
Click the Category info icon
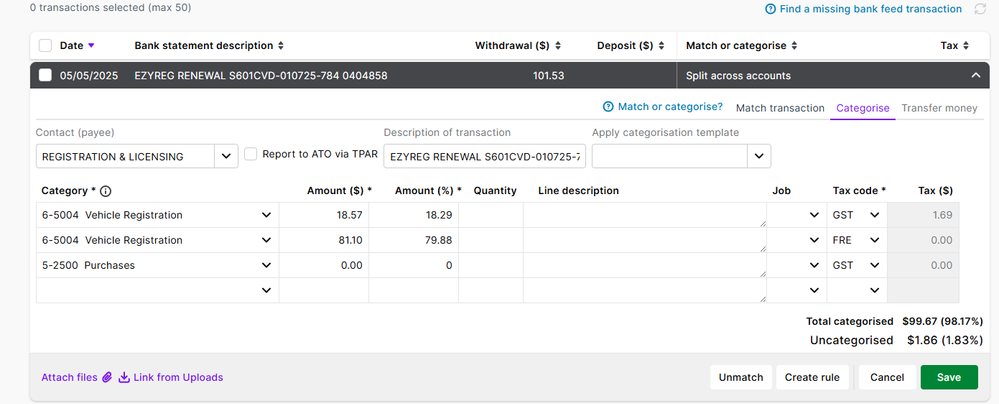(106, 191)
